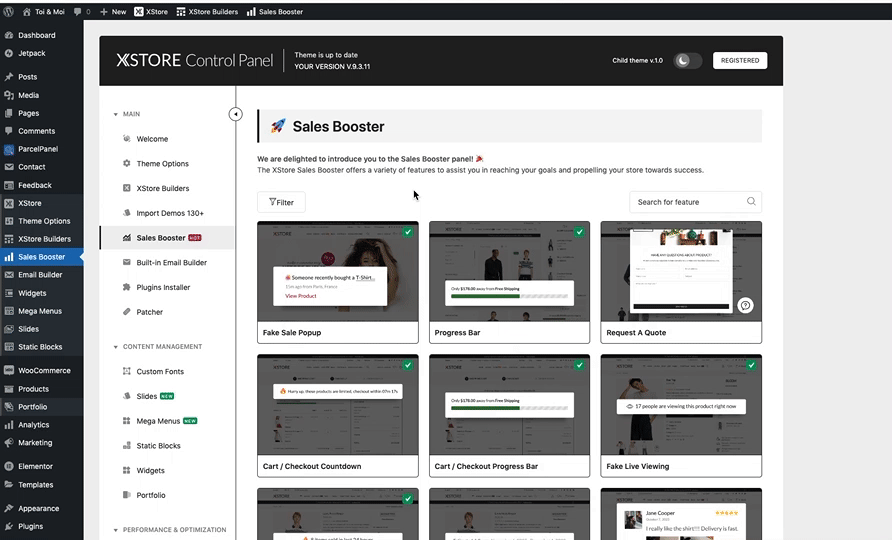Open Built-in Email Builder
This screenshot has width=892, height=540.
pos(171,262)
